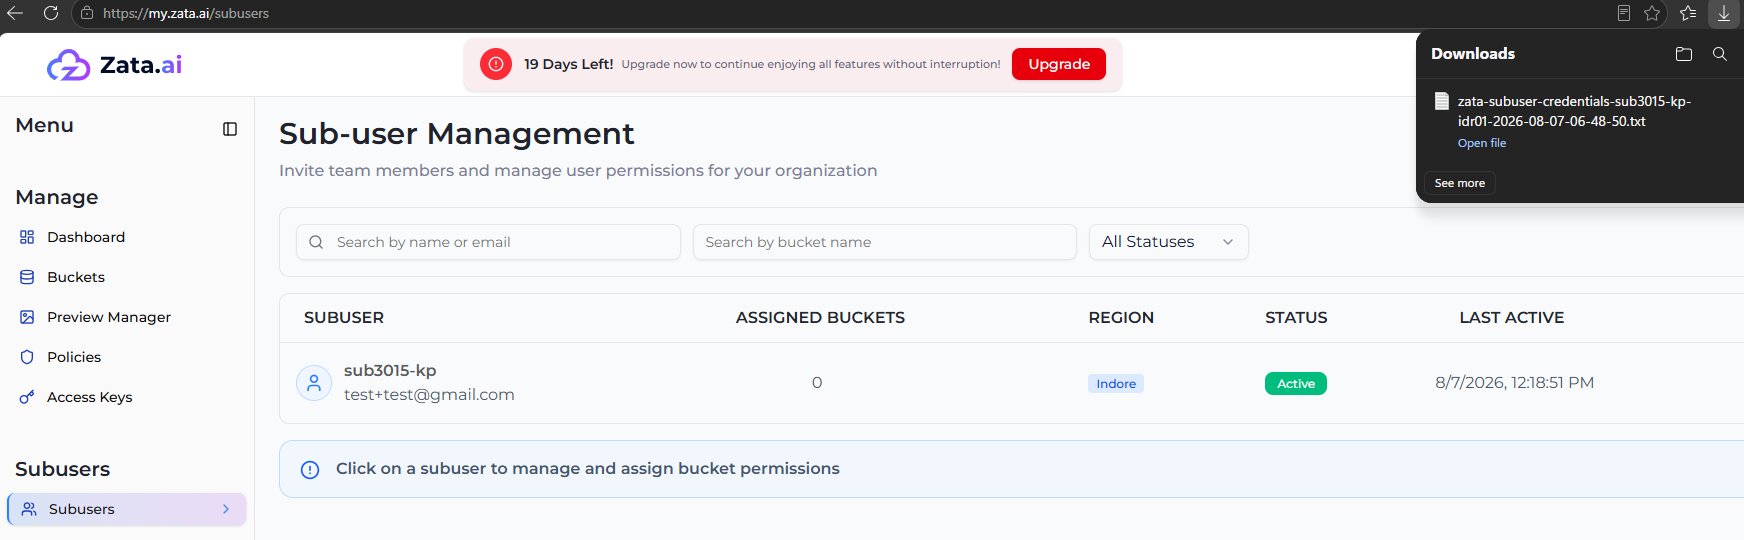
Task: Click the Sub-user Management heading
Action: pos(456,133)
